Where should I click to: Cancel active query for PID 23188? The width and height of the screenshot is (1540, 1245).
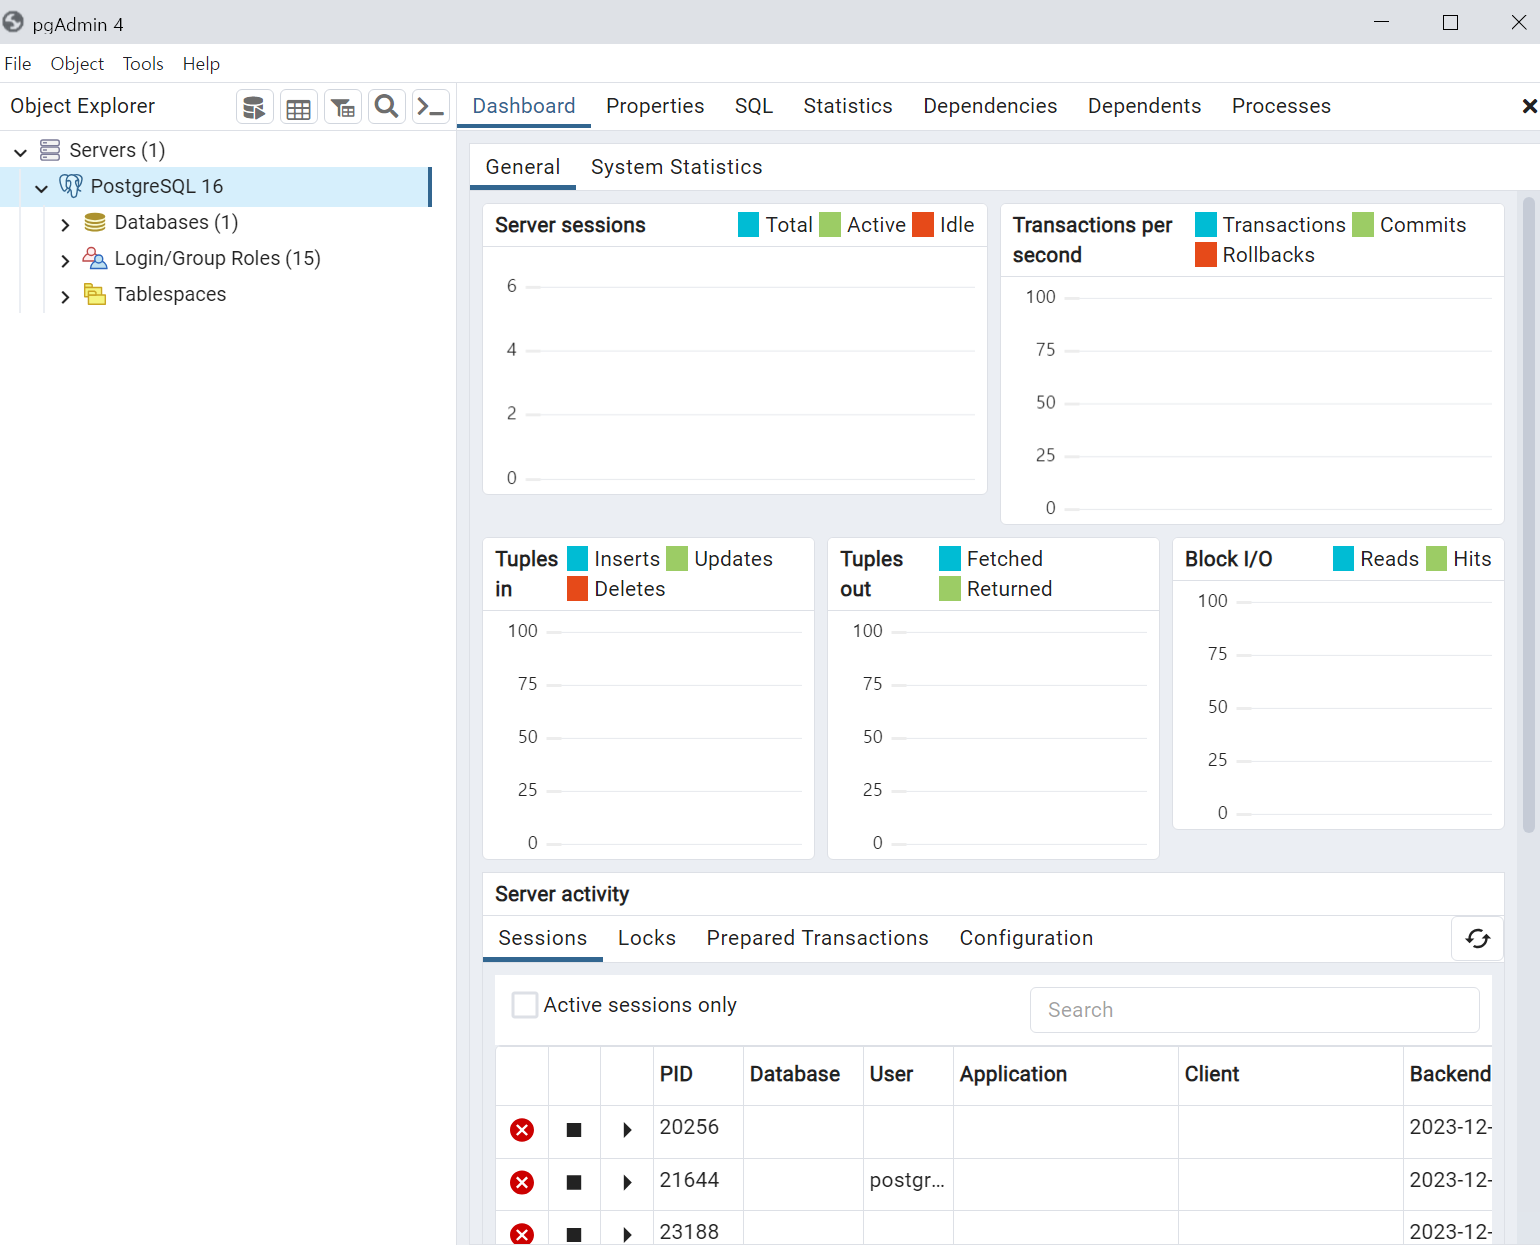pyautogui.click(x=574, y=1235)
